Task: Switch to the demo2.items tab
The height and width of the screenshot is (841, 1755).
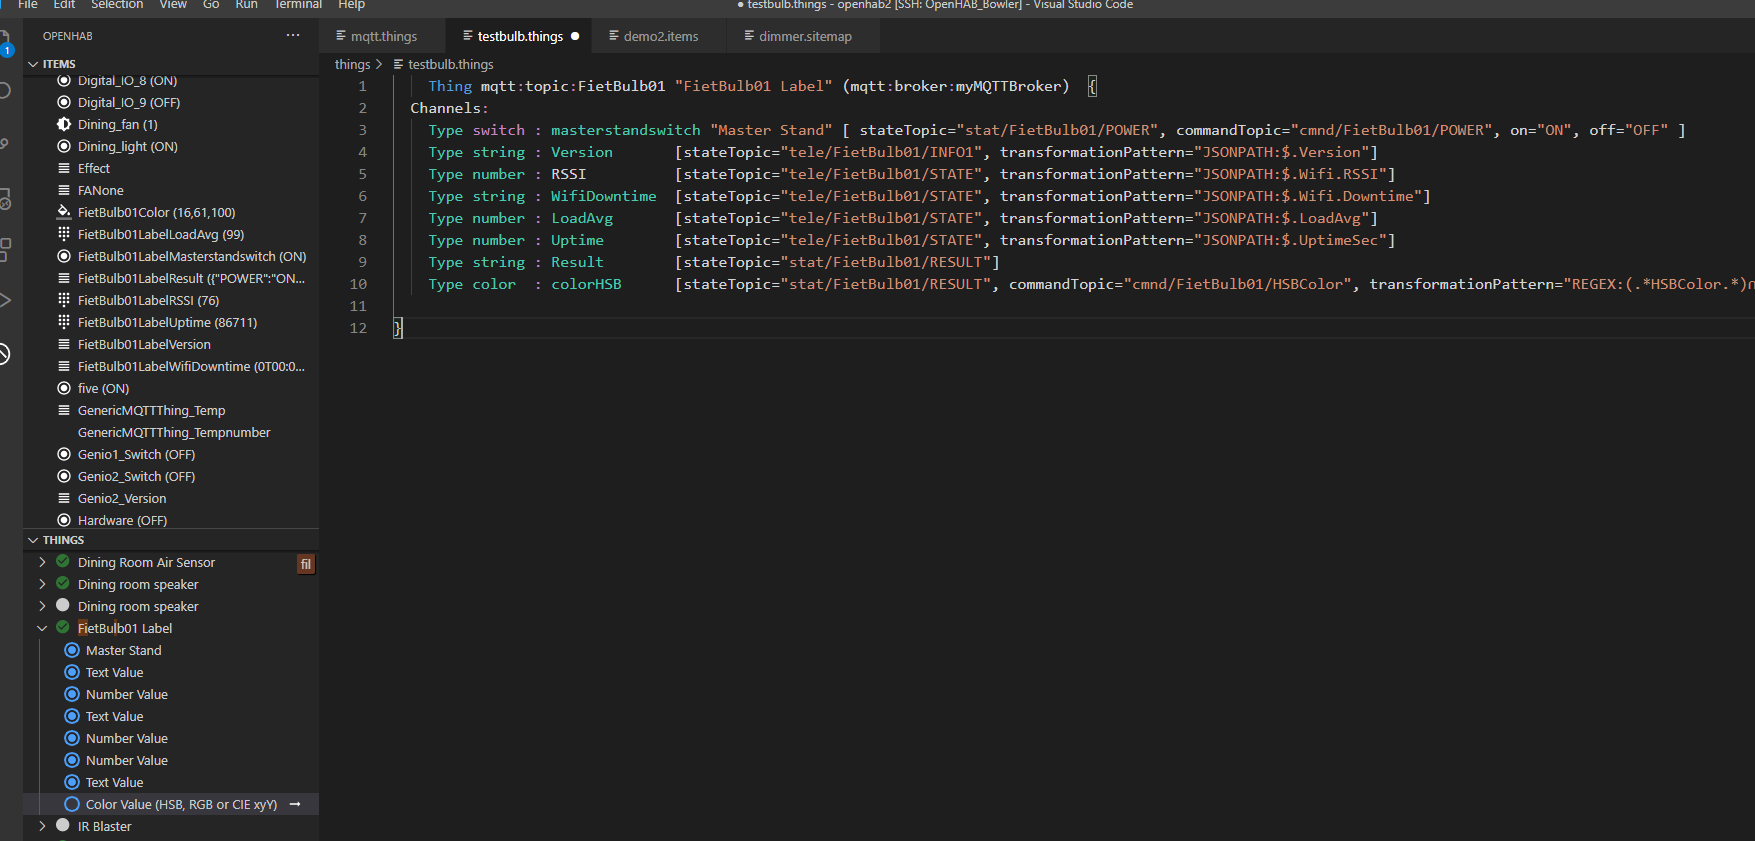Action: coord(660,36)
